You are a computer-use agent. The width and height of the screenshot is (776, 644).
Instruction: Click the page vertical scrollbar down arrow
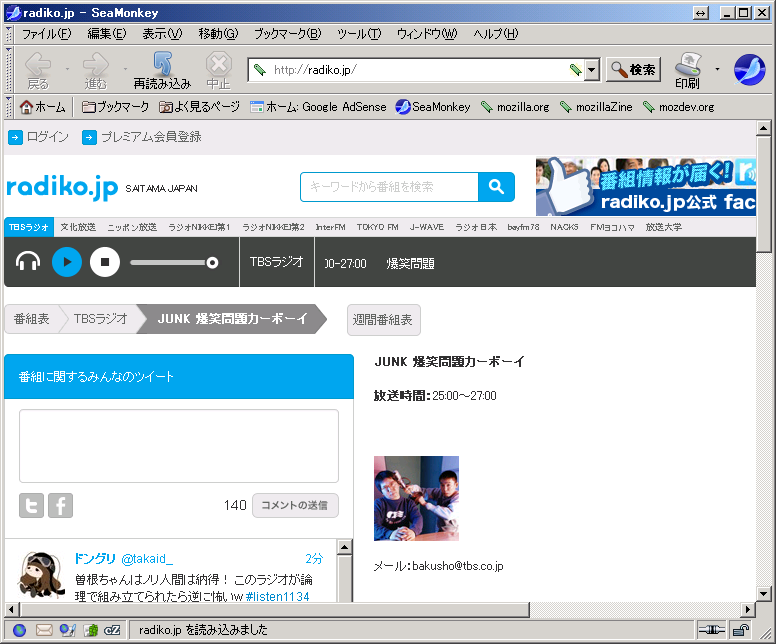pyautogui.click(x=763, y=593)
